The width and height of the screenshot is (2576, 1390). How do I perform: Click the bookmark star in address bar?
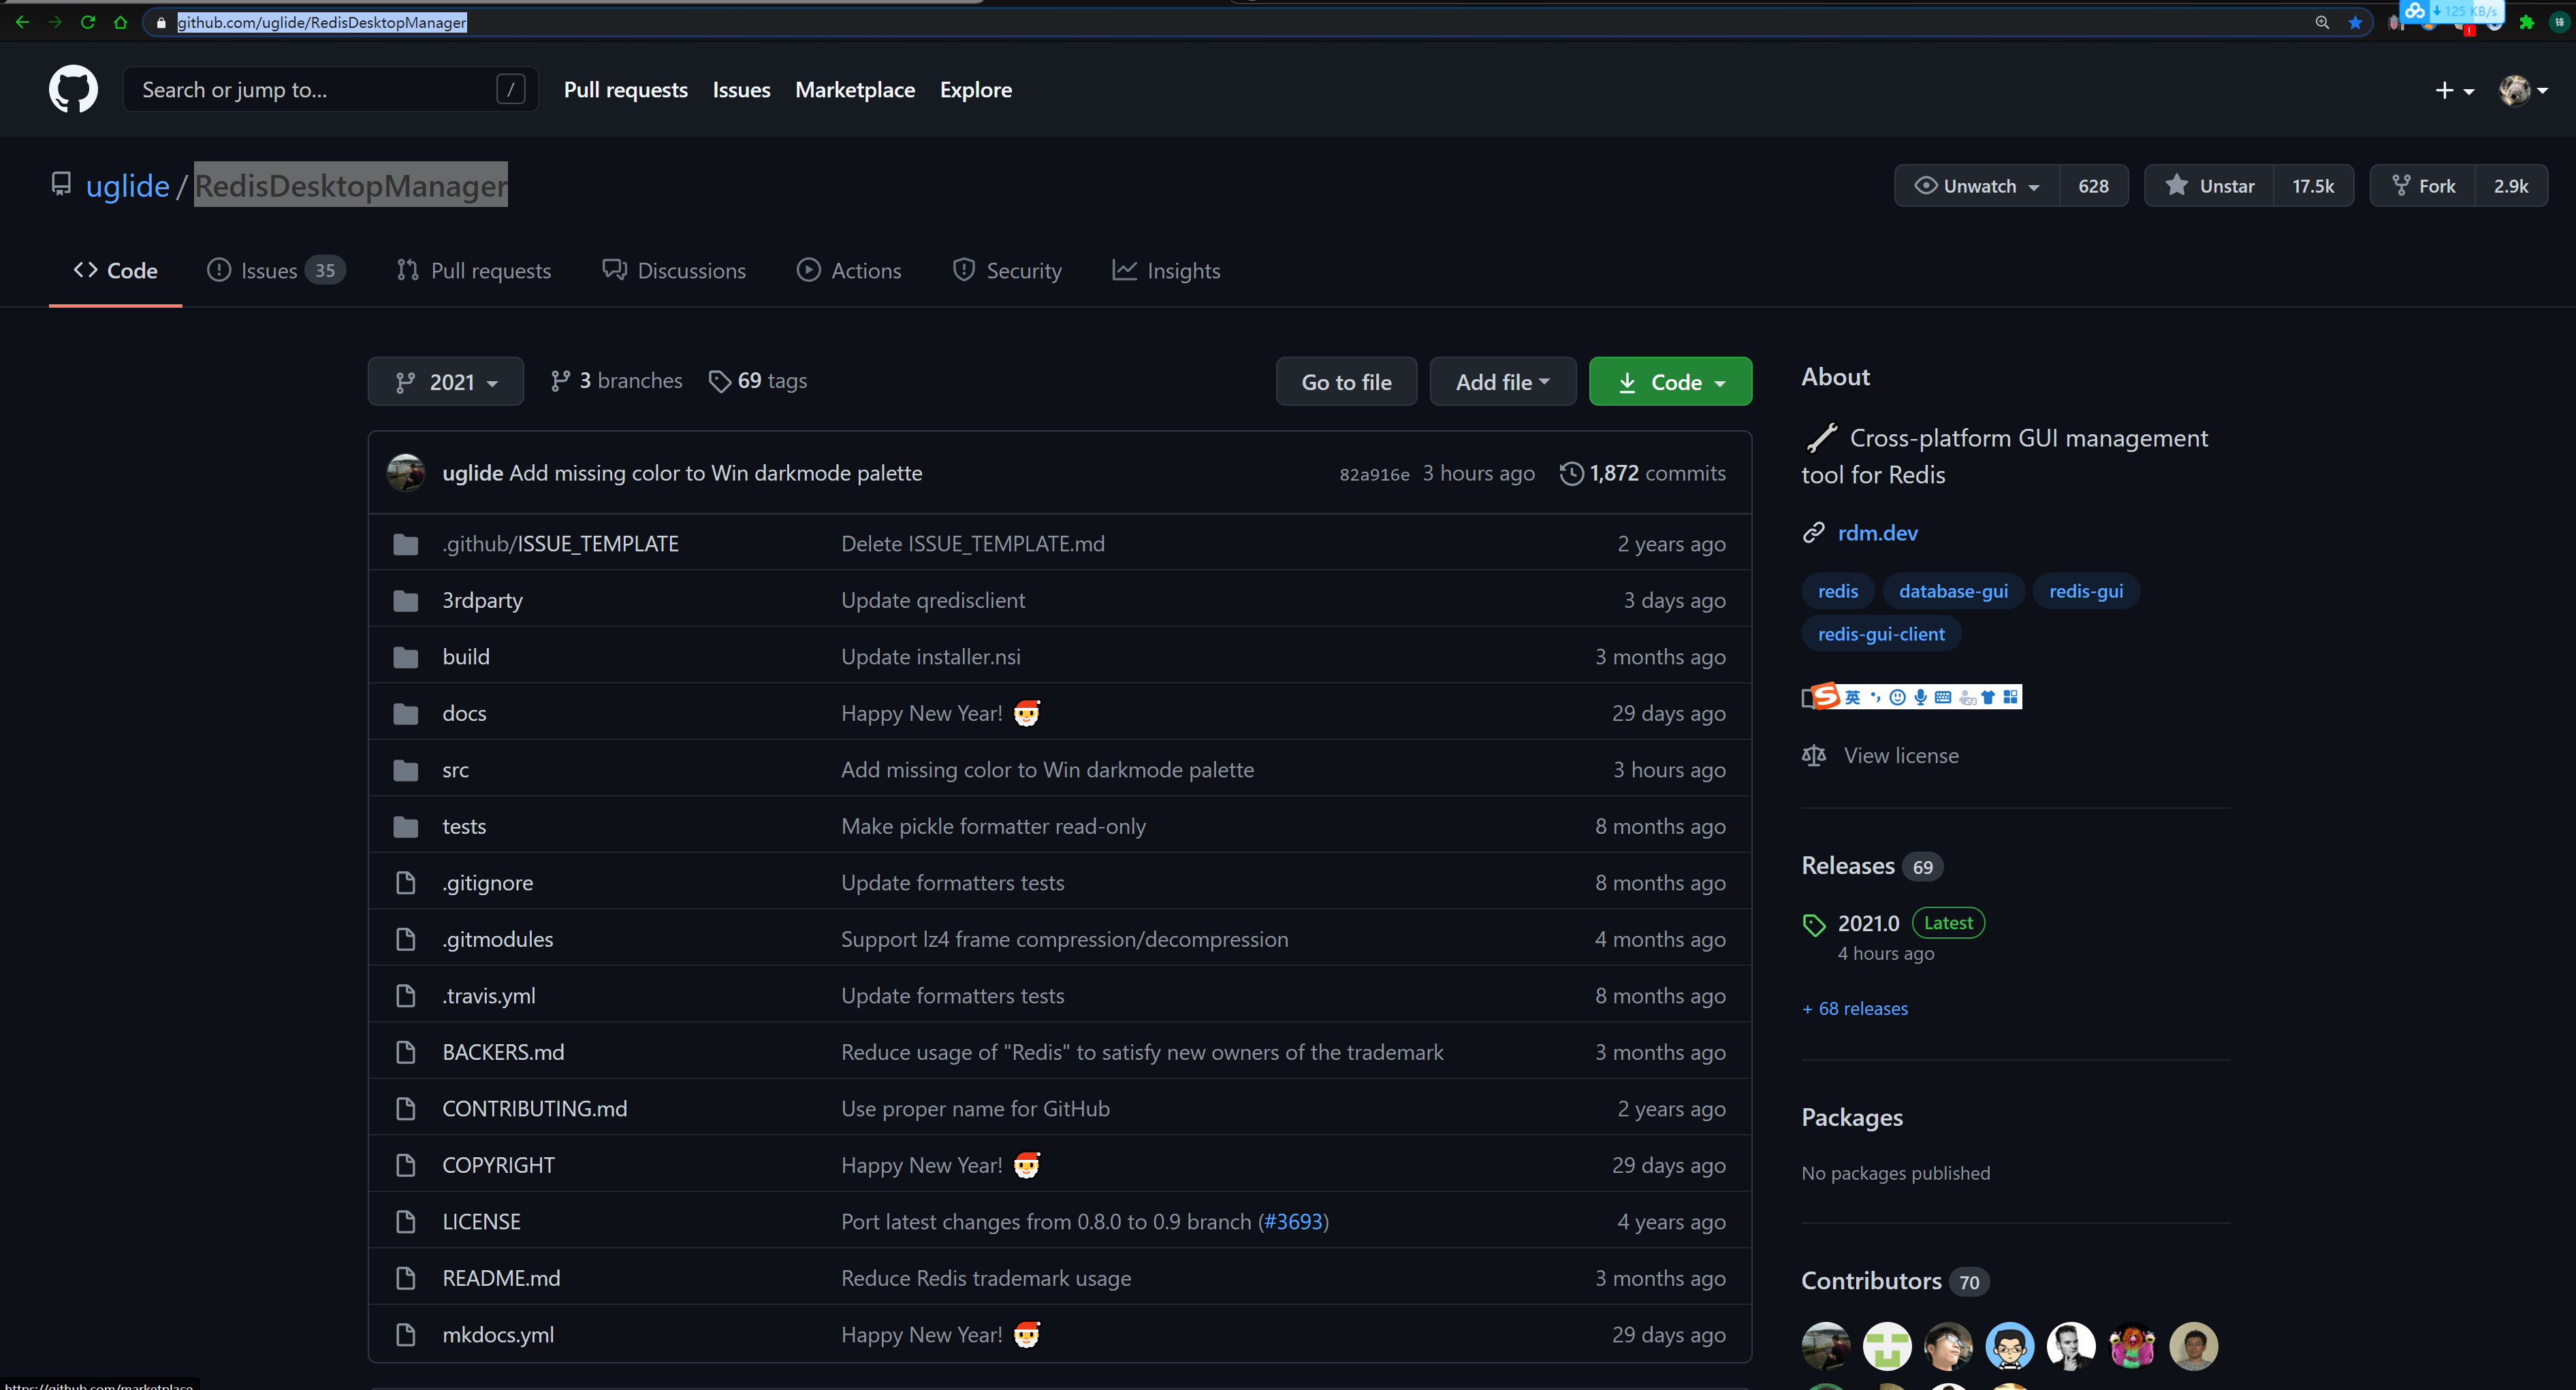2355,22
